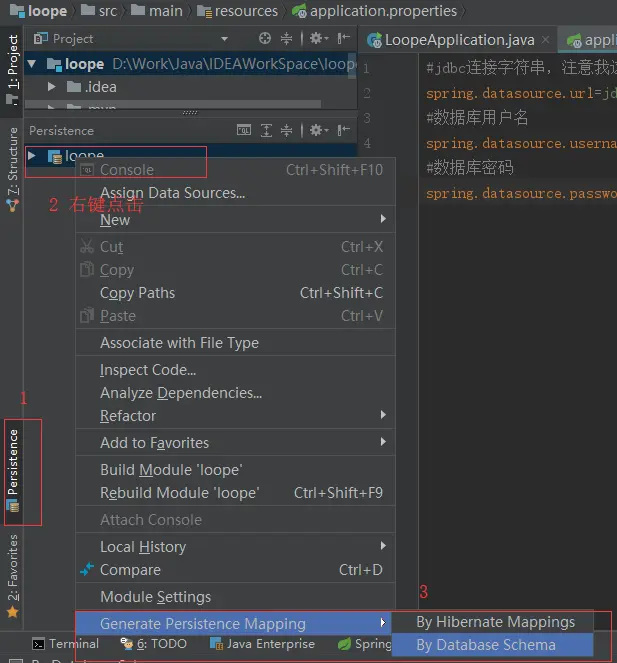
Task: Click the '#数据库用户名' comment line
Action: [477, 118]
